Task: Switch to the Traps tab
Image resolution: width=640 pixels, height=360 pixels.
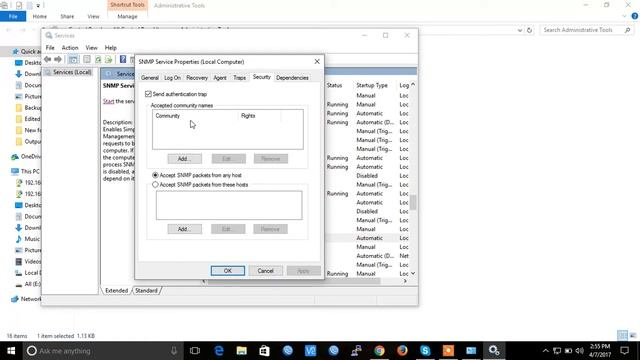Action: (x=240, y=78)
